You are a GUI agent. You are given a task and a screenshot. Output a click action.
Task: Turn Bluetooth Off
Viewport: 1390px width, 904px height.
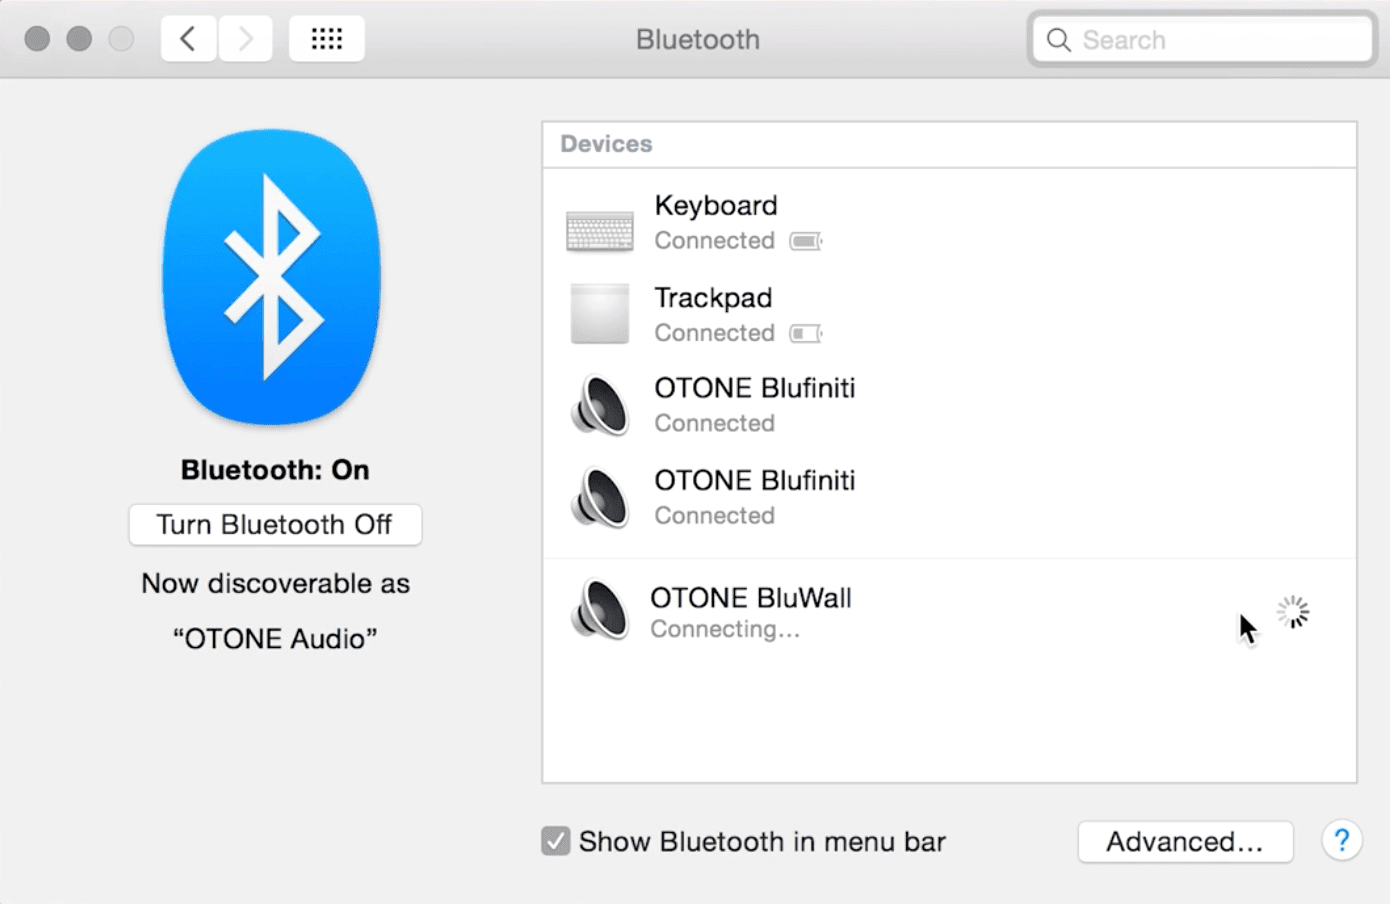click(275, 525)
